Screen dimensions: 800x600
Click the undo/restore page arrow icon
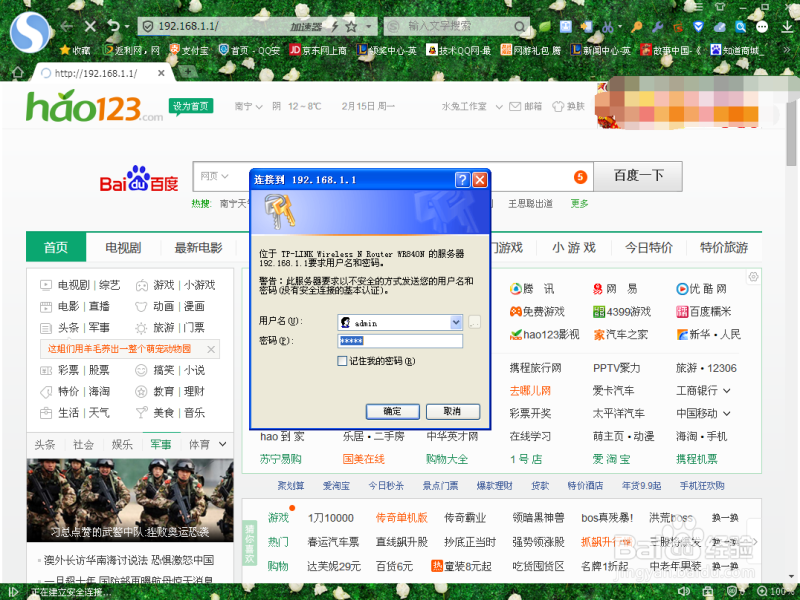pos(113,26)
